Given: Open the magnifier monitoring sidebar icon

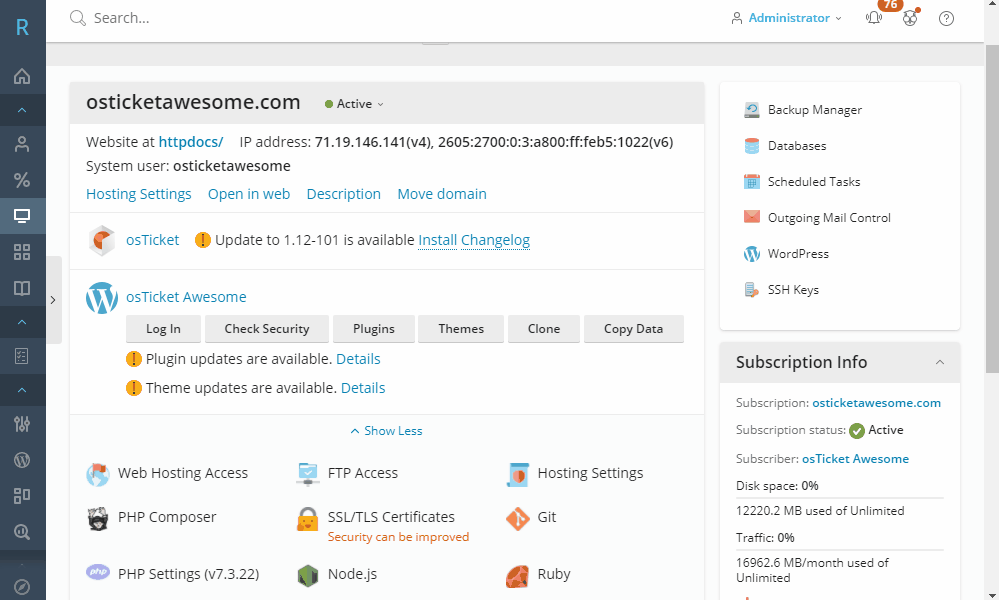Looking at the screenshot, I should 22,532.
